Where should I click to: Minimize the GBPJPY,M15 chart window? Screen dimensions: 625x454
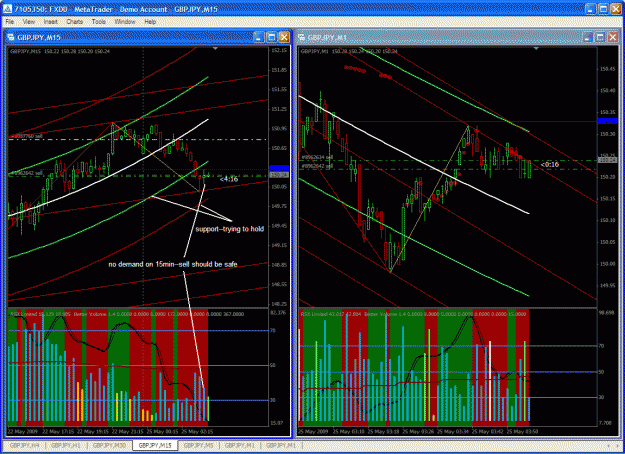259,37
